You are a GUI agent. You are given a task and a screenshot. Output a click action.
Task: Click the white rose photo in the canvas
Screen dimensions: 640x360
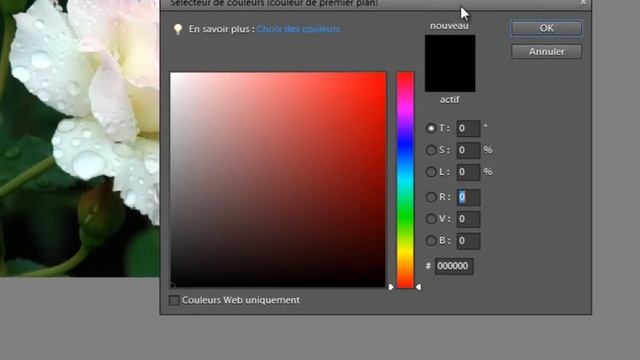(x=80, y=138)
